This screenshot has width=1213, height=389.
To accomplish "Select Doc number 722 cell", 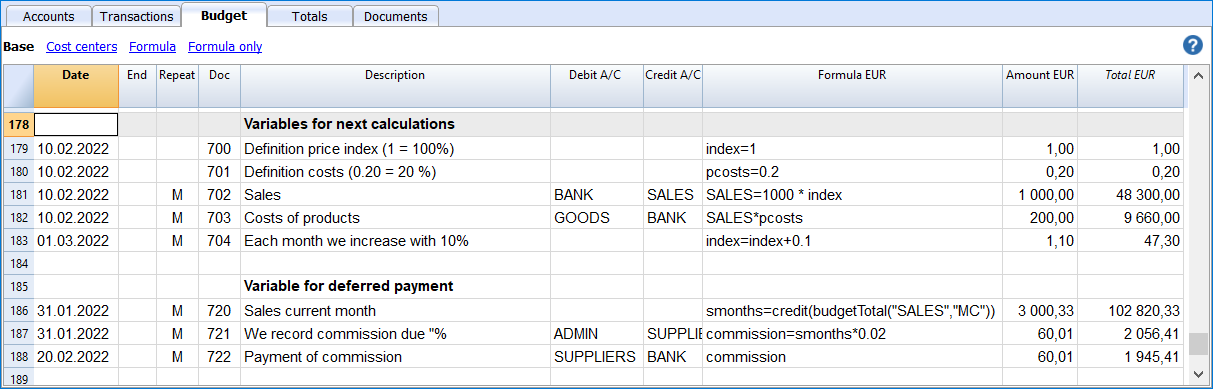I will (219, 357).
